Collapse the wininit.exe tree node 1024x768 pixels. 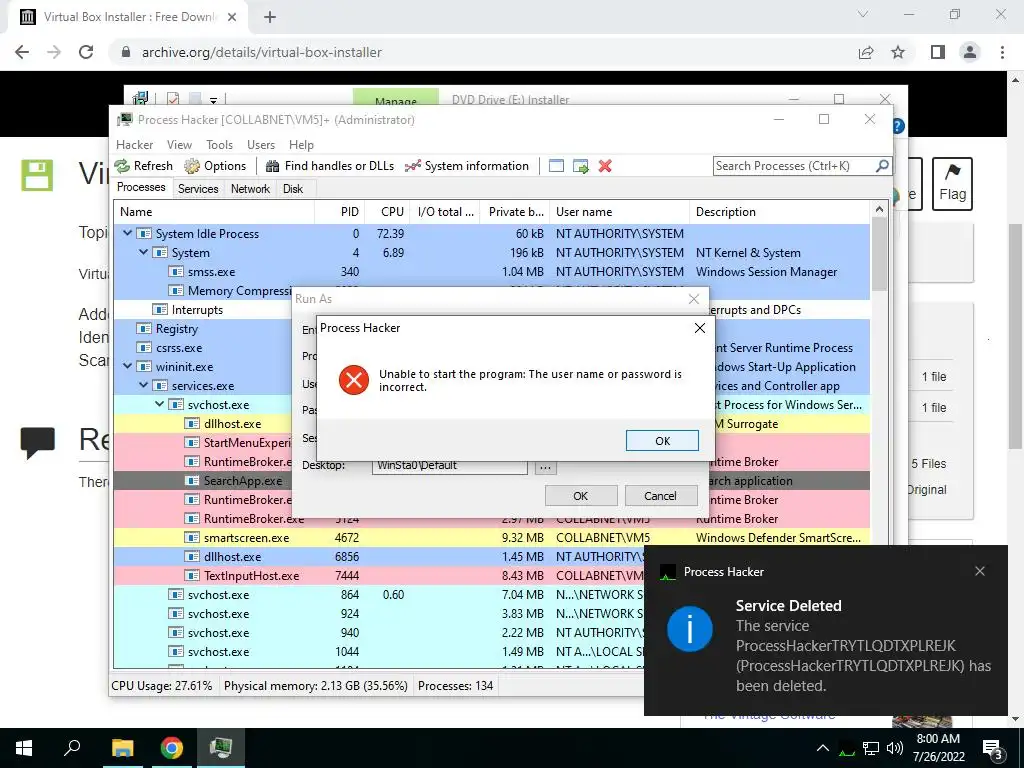click(x=127, y=366)
